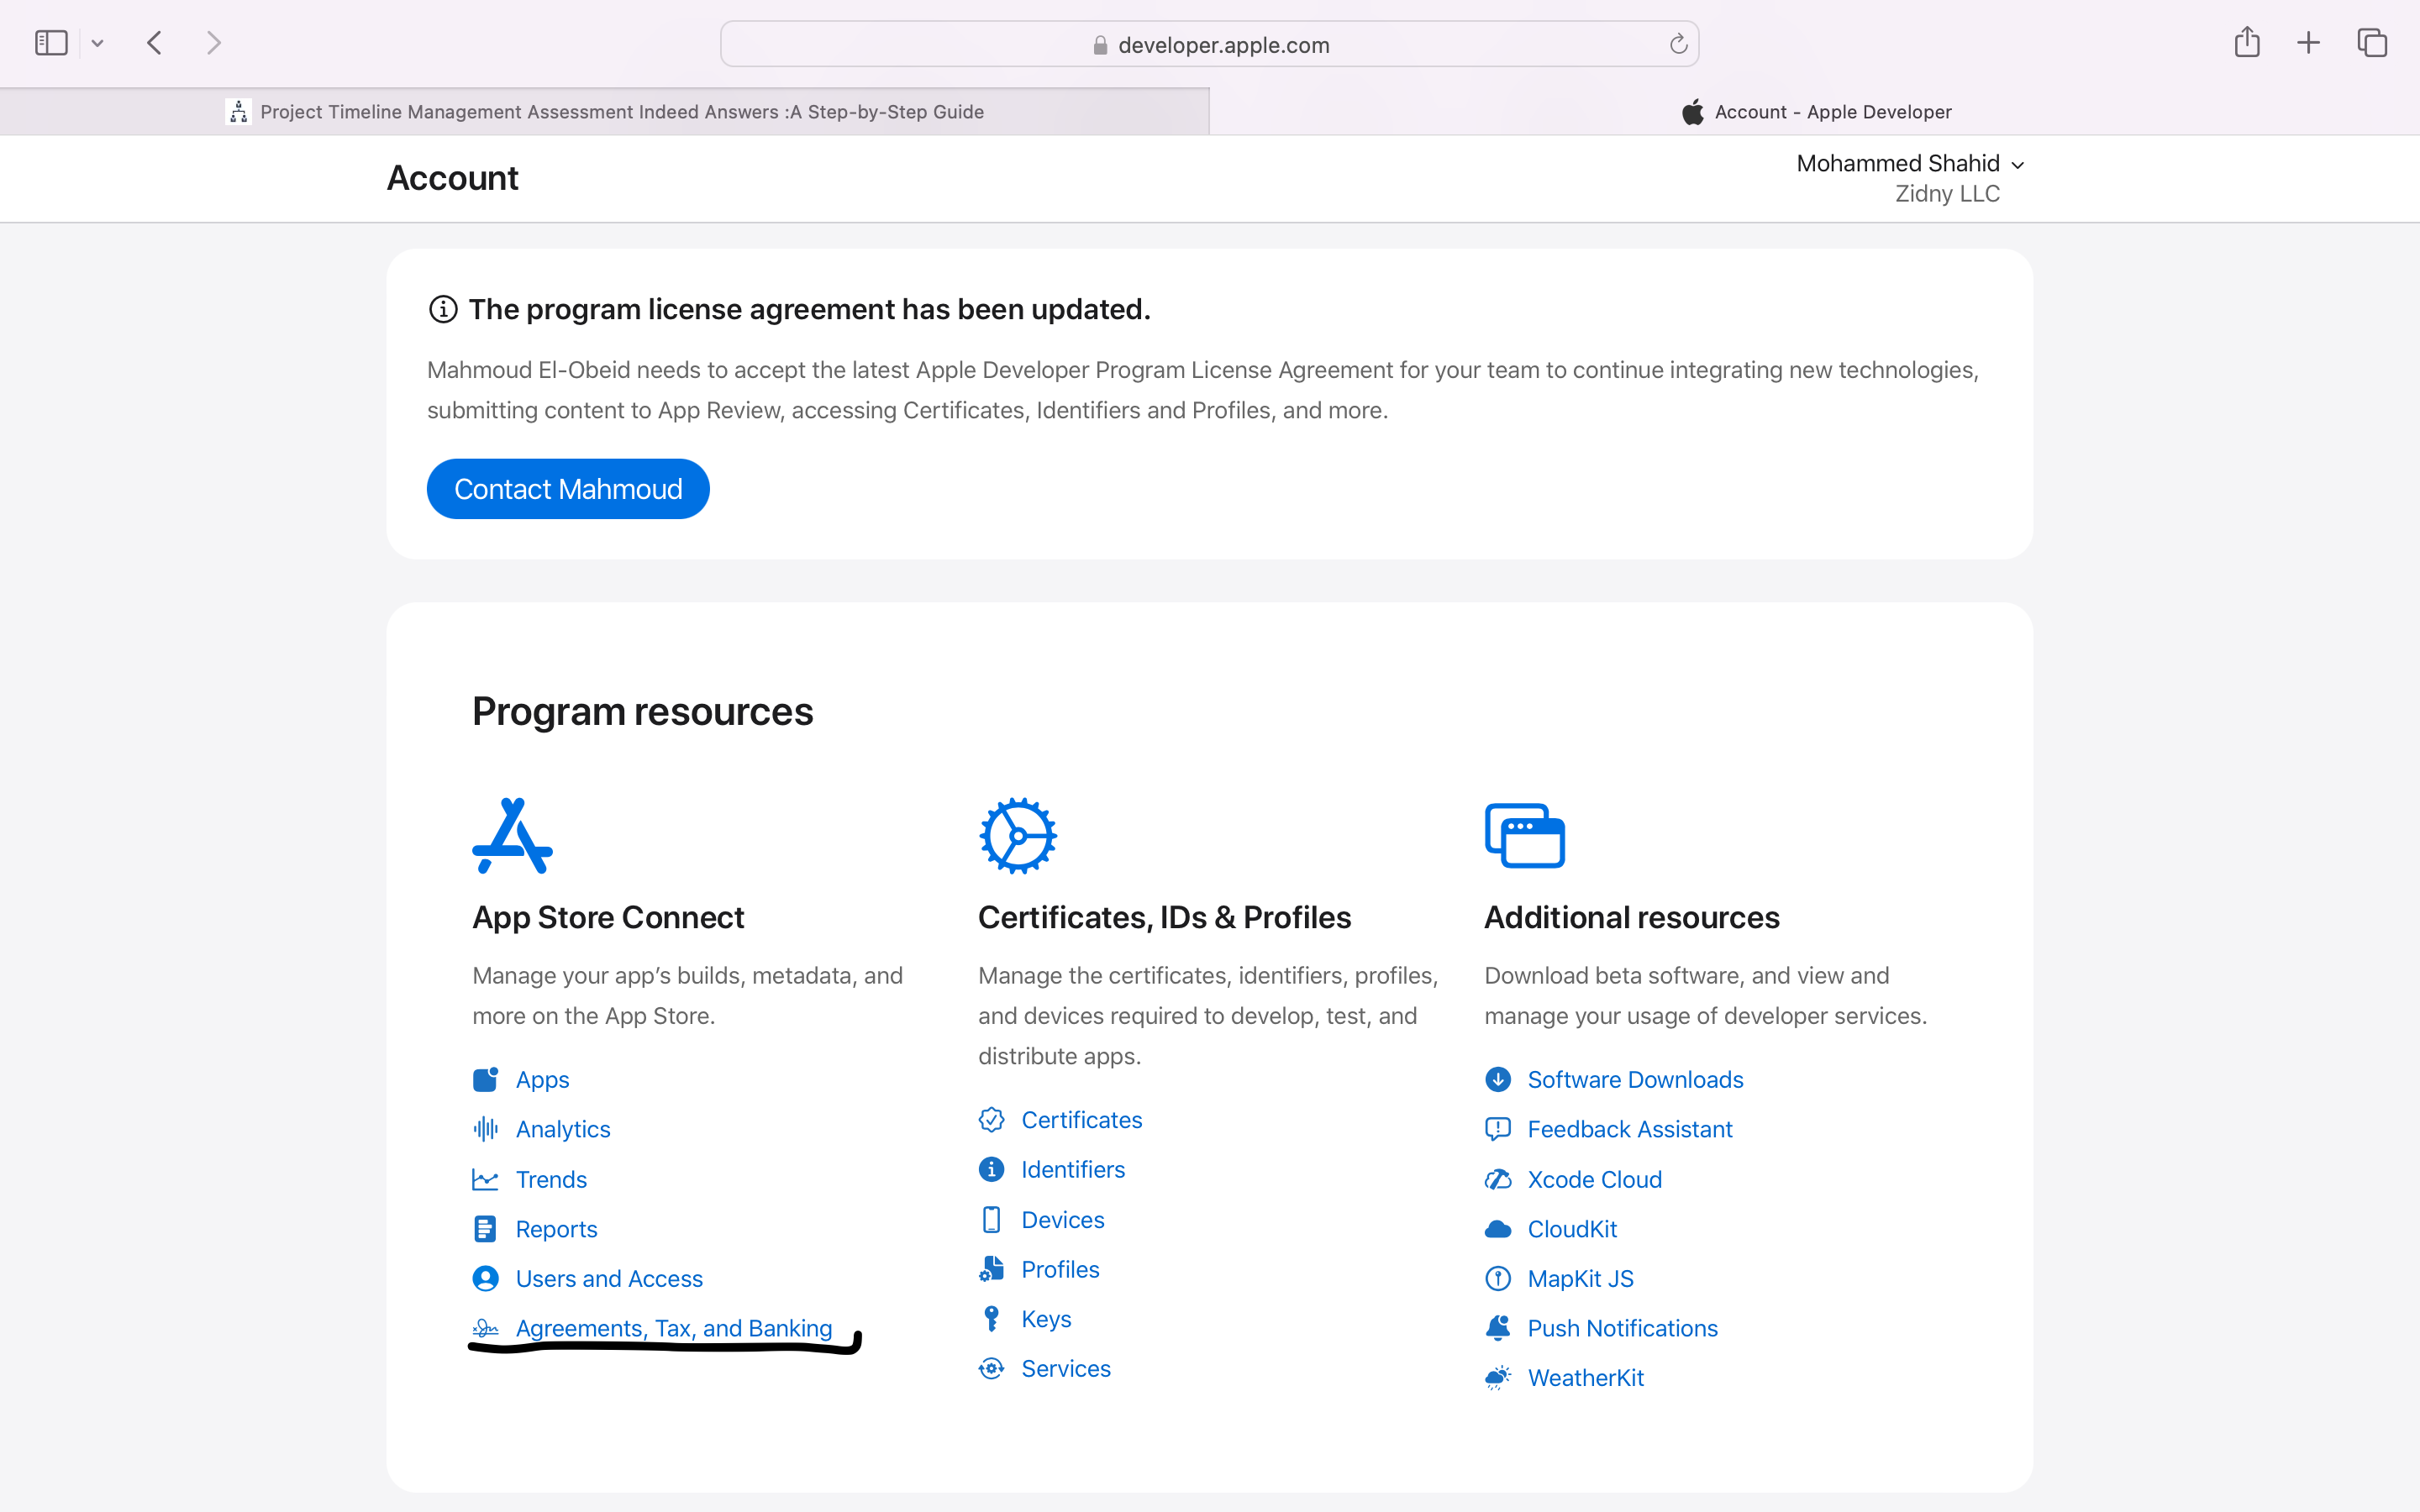Click the Push Notifications bell icon
Screen dimensions: 2420x1512
tap(1497, 1328)
